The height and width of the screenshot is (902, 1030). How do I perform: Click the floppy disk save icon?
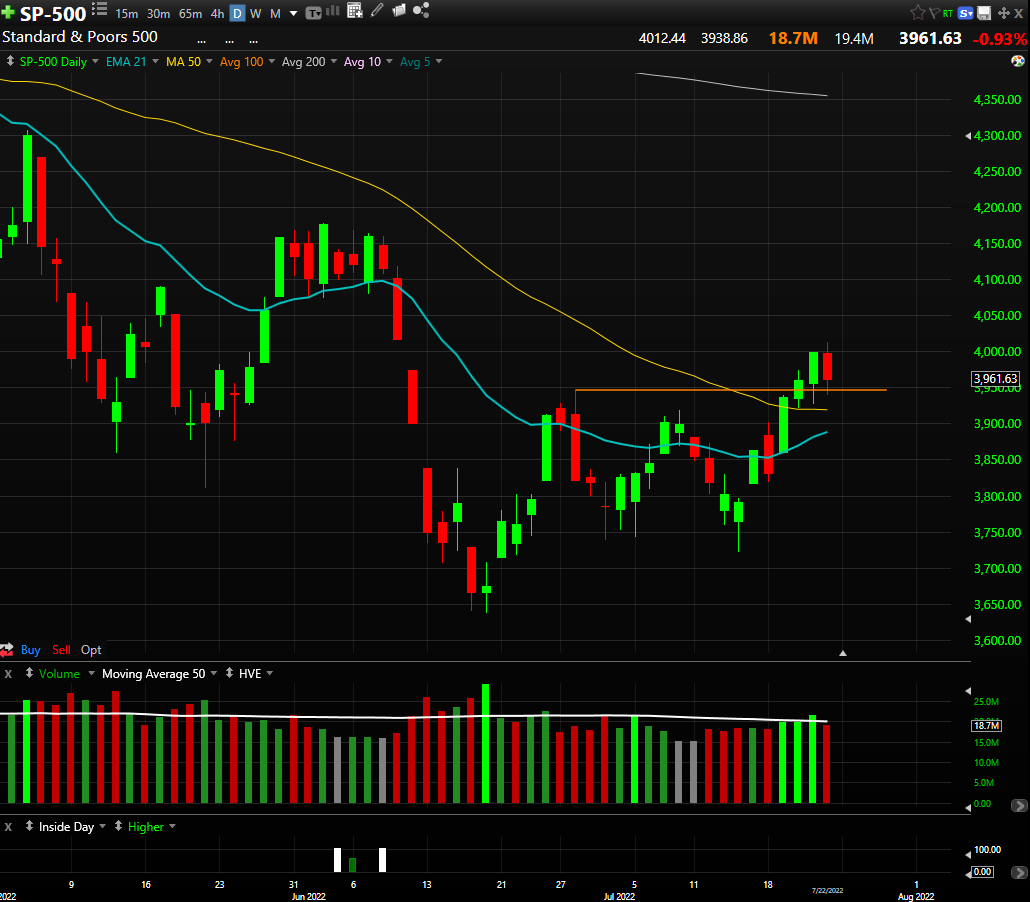tap(984, 12)
